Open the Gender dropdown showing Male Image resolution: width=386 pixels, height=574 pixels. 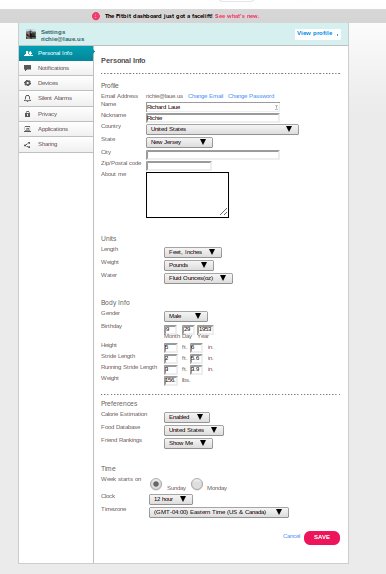186,316
